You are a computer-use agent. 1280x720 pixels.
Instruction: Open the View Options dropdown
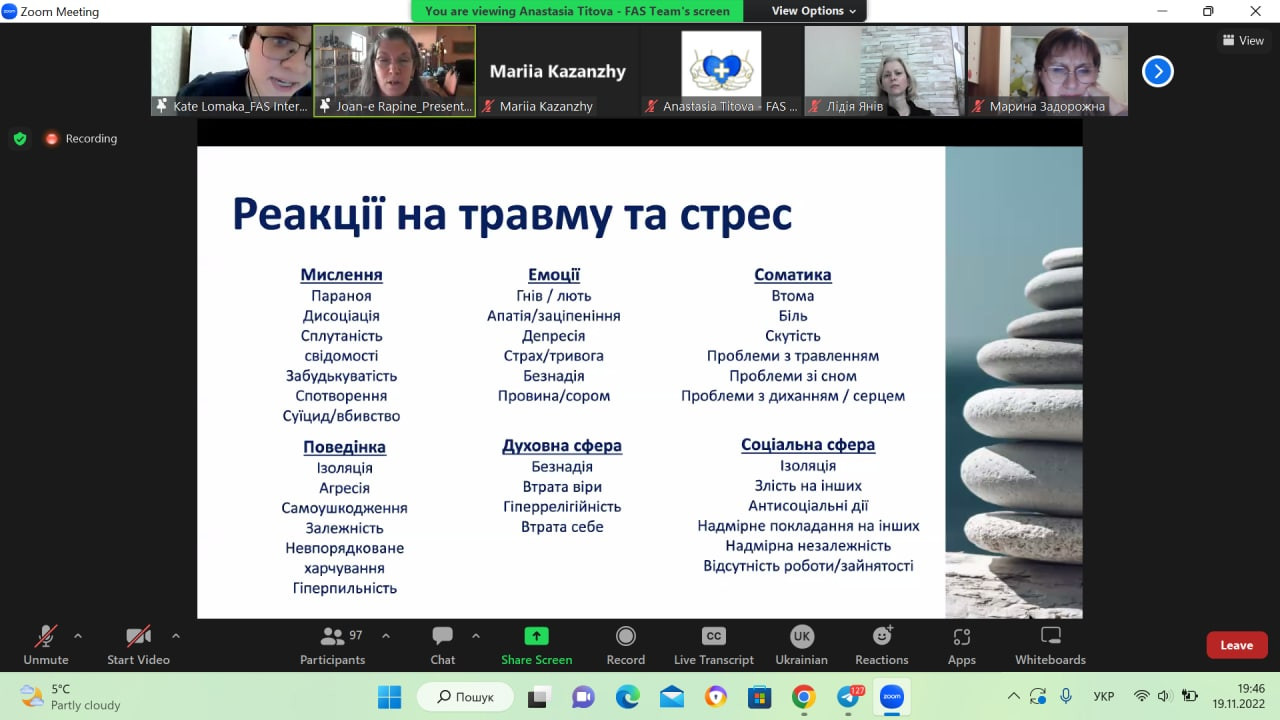pyautogui.click(x=813, y=11)
